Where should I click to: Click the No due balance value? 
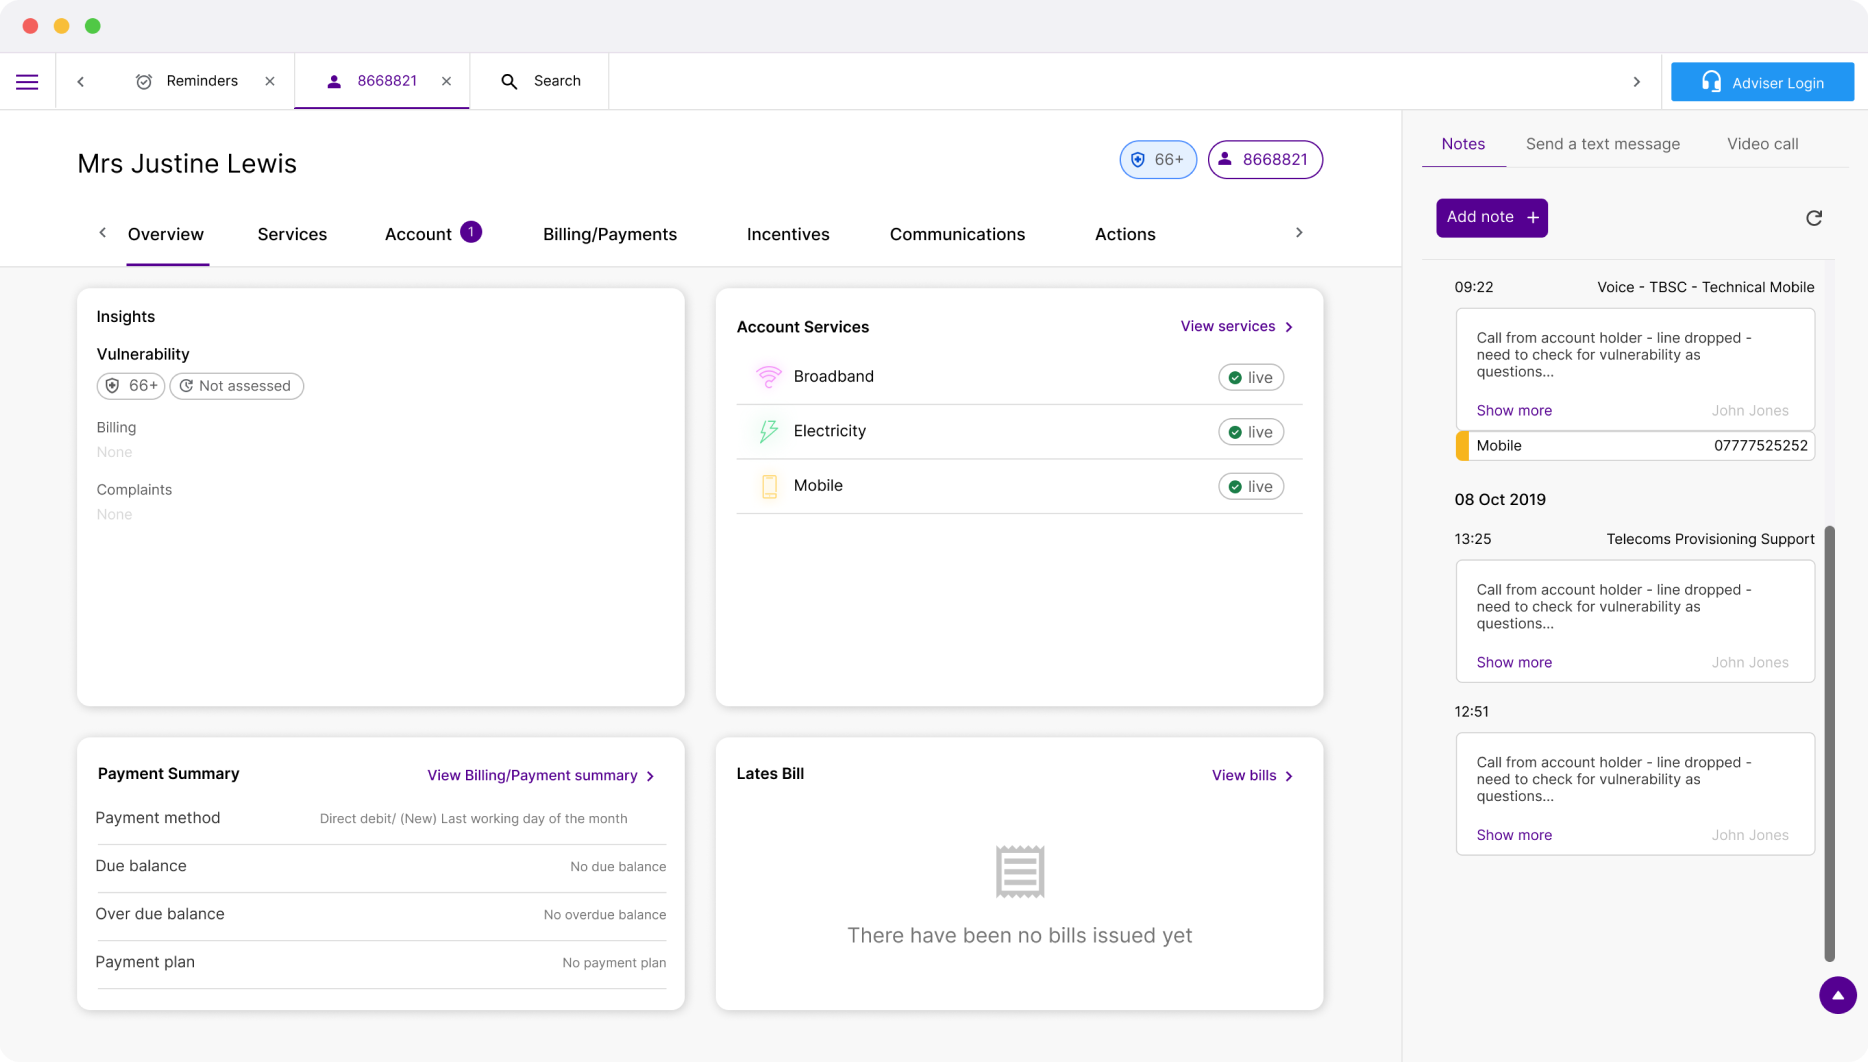618,867
